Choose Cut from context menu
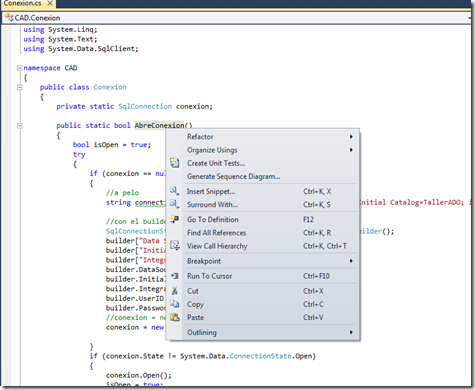 (263, 291)
